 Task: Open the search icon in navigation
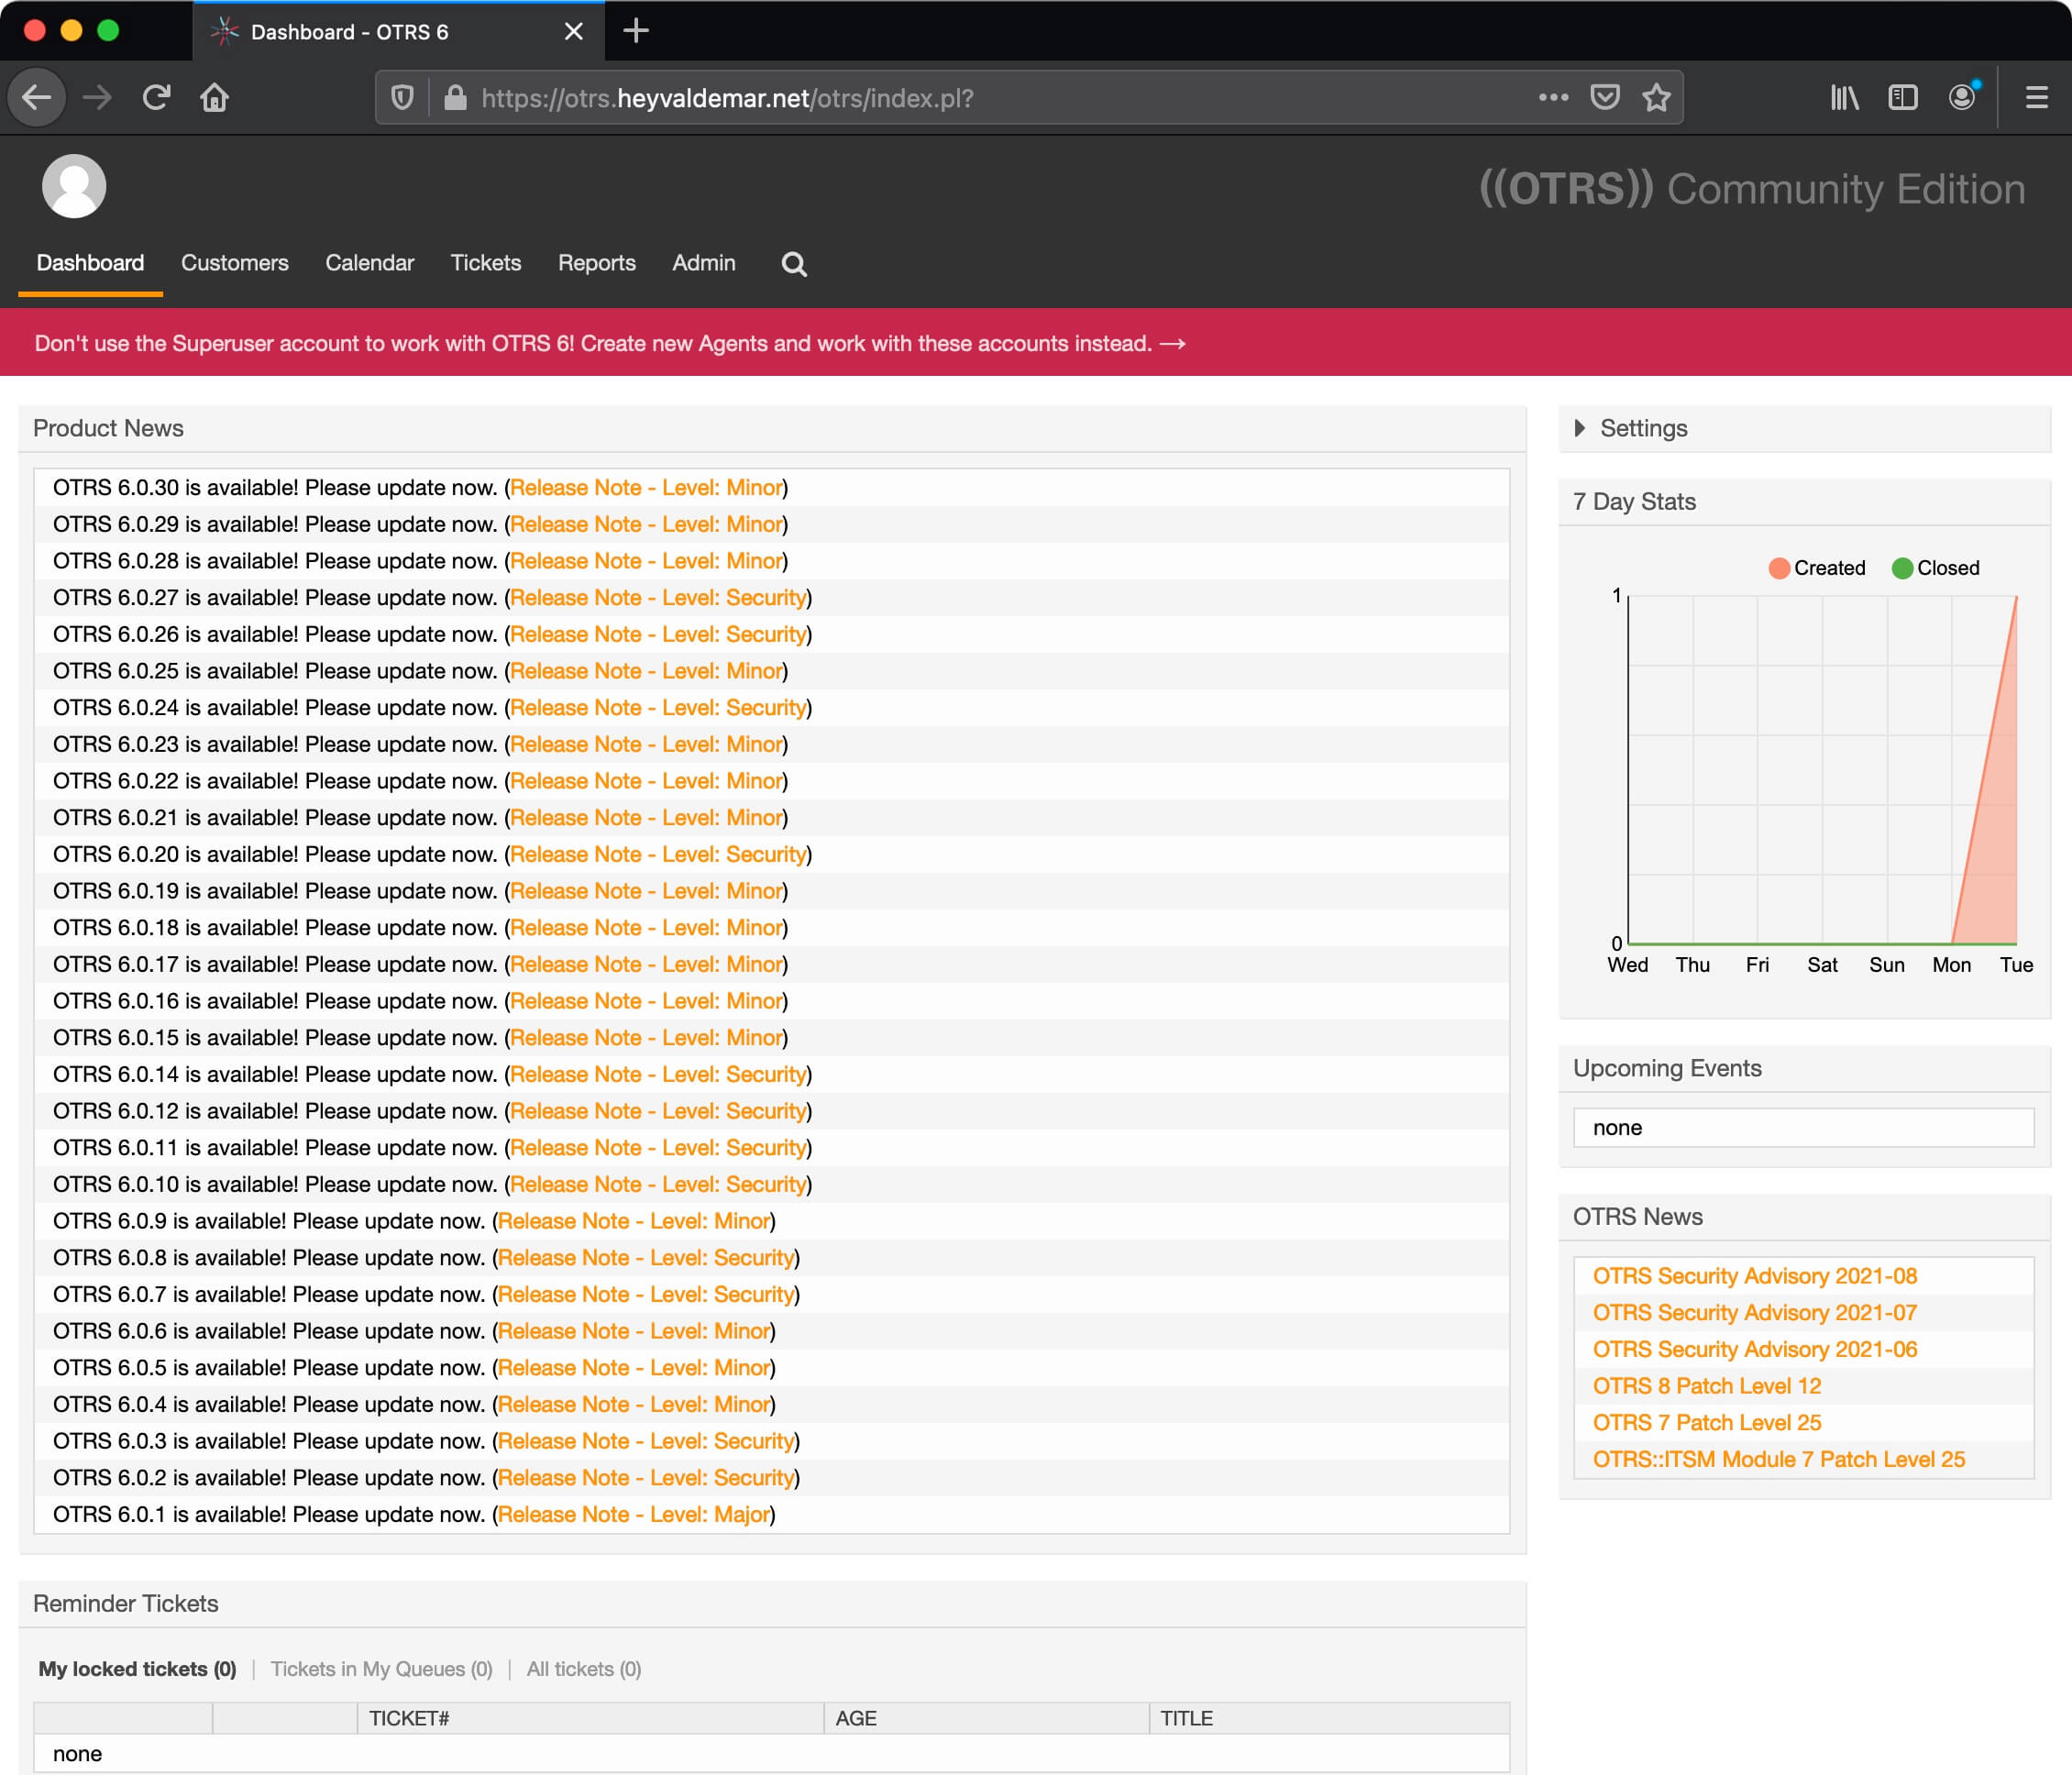coord(794,264)
